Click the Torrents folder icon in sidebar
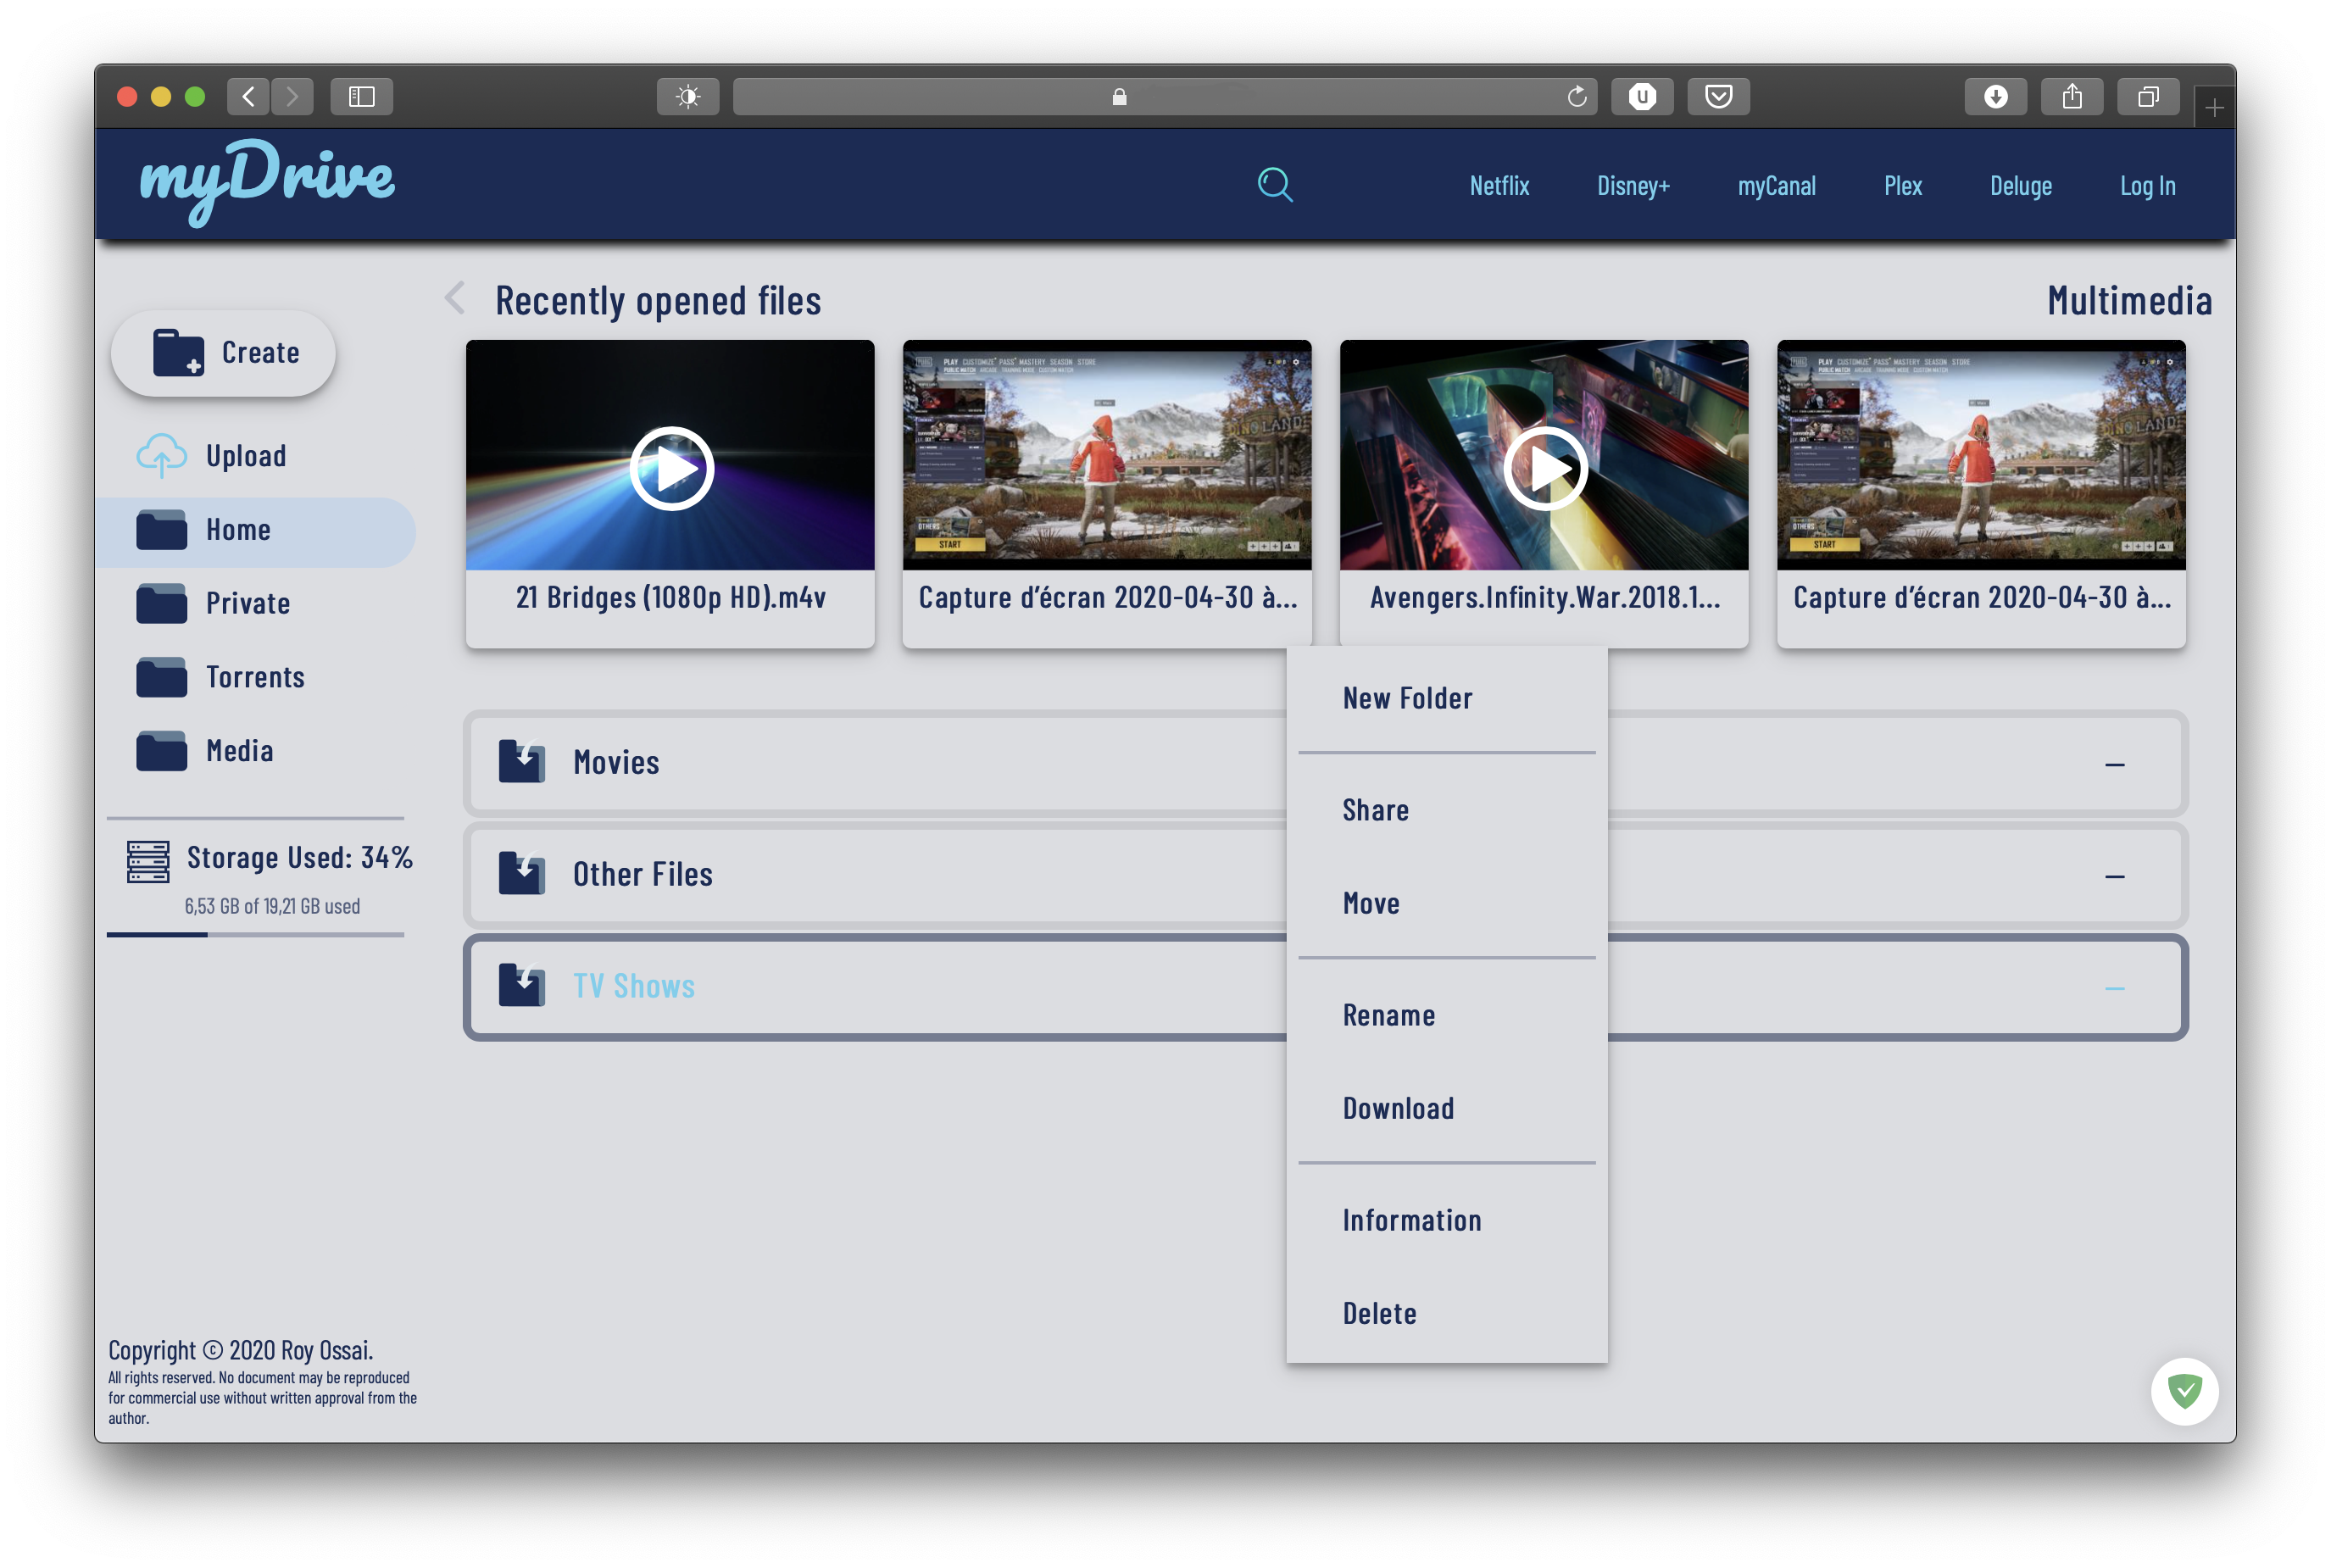This screenshot has width=2331, height=1568. click(x=161, y=677)
